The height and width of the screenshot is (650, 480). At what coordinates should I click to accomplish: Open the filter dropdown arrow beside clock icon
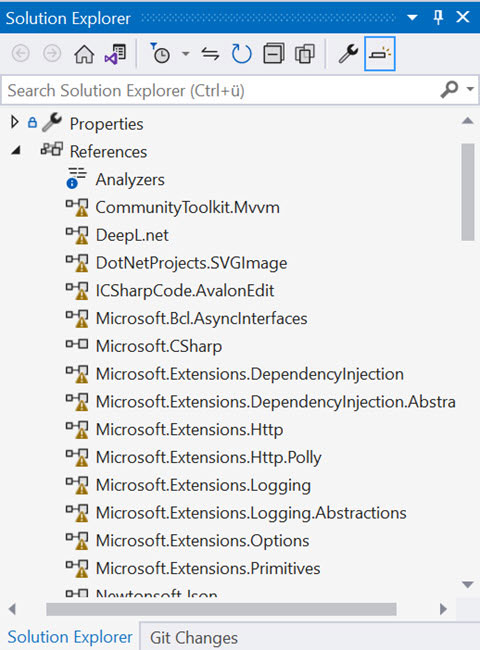(186, 53)
